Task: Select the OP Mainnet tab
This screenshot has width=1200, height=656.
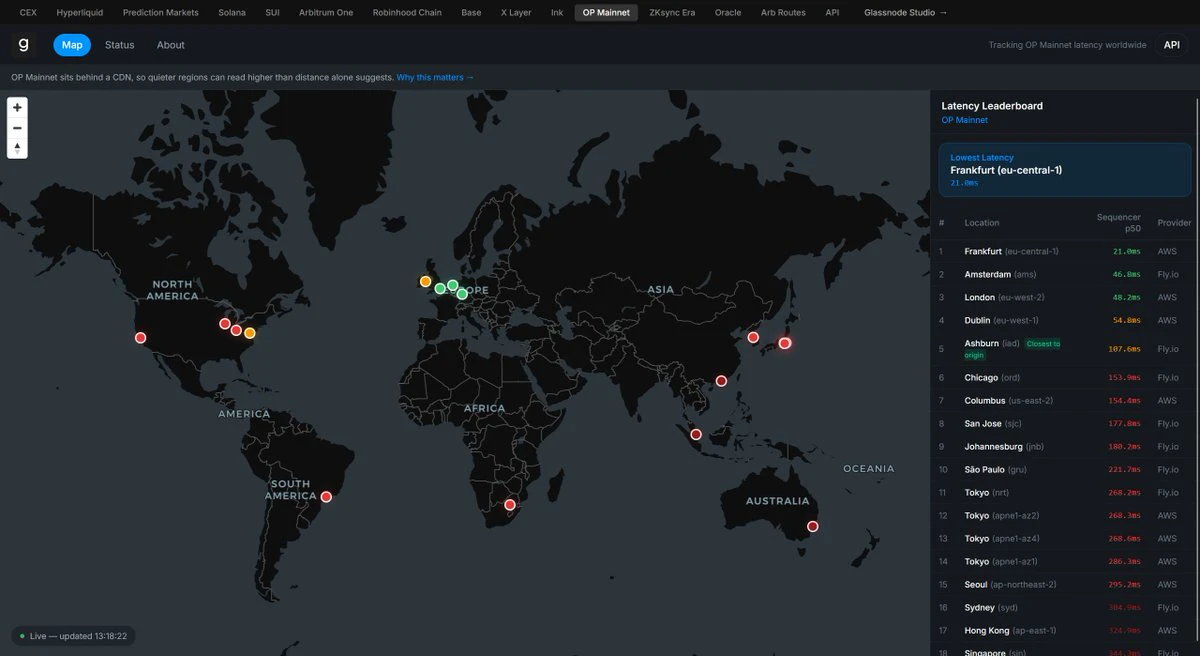Action: pos(607,13)
